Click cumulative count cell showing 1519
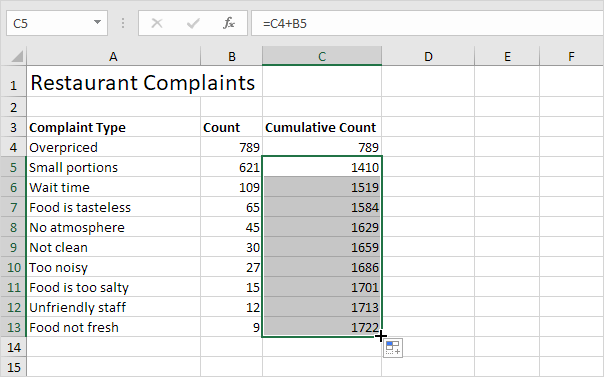 322,187
